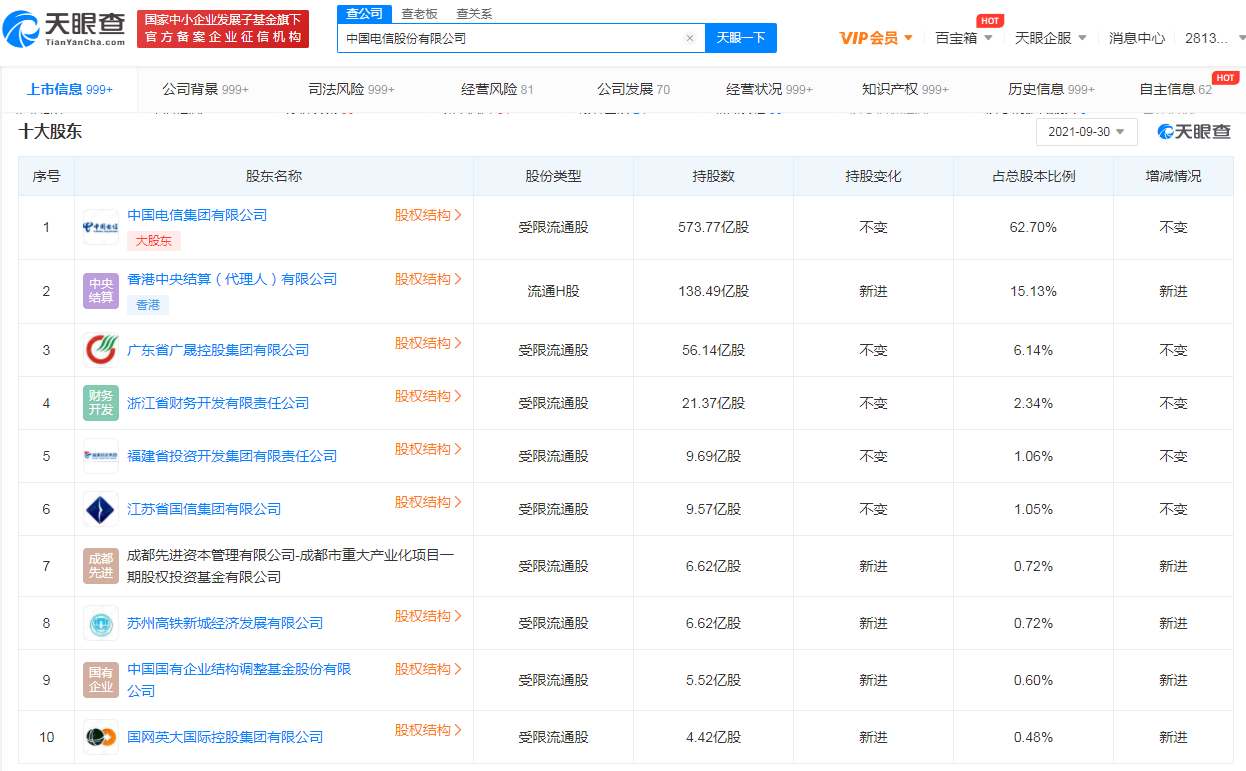The image size is (1246, 771).
Task: Click the 占总股本比例 column header
Action: coord(1033,176)
